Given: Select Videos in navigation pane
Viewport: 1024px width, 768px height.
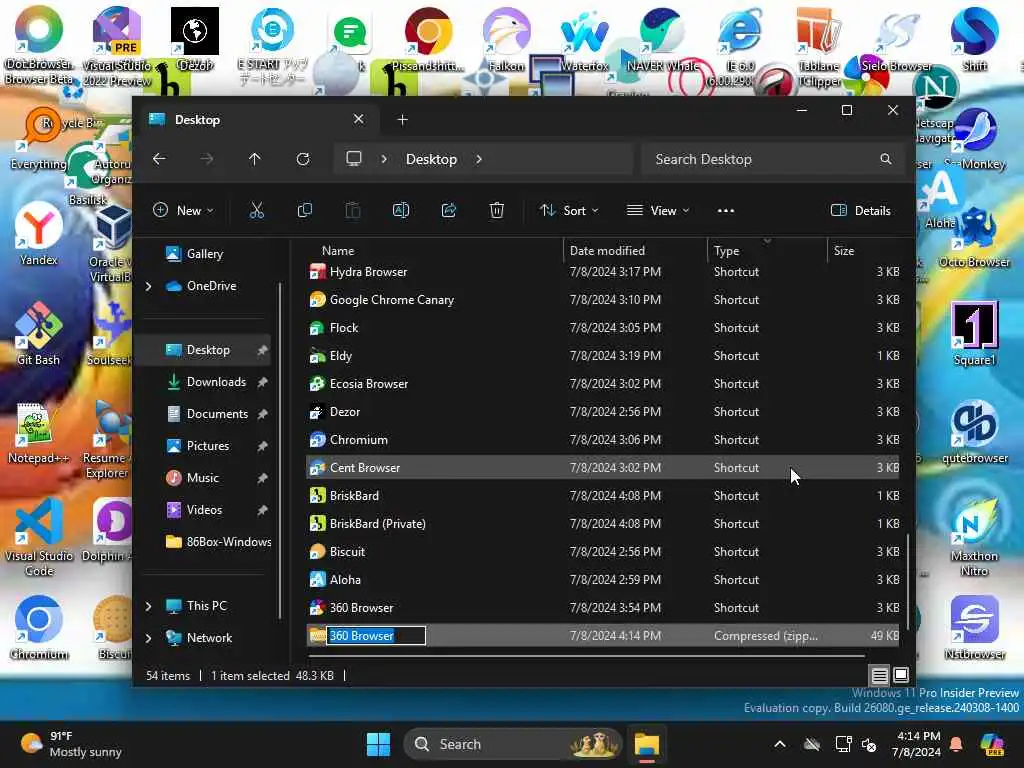Looking at the screenshot, I should (x=204, y=510).
